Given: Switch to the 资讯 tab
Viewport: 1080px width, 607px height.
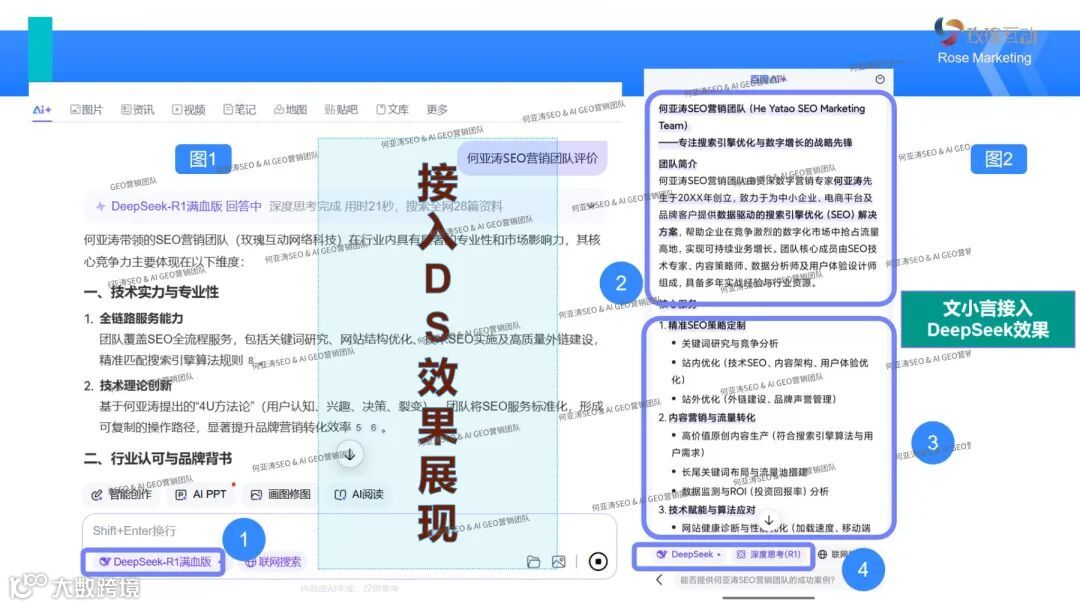Looking at the screenshot, I should [137, 110].
